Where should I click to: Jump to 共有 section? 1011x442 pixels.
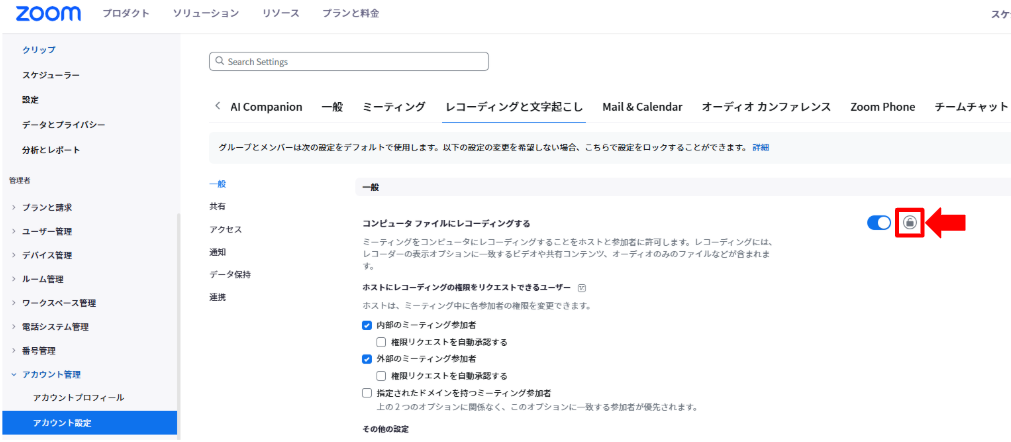point(217,207)
